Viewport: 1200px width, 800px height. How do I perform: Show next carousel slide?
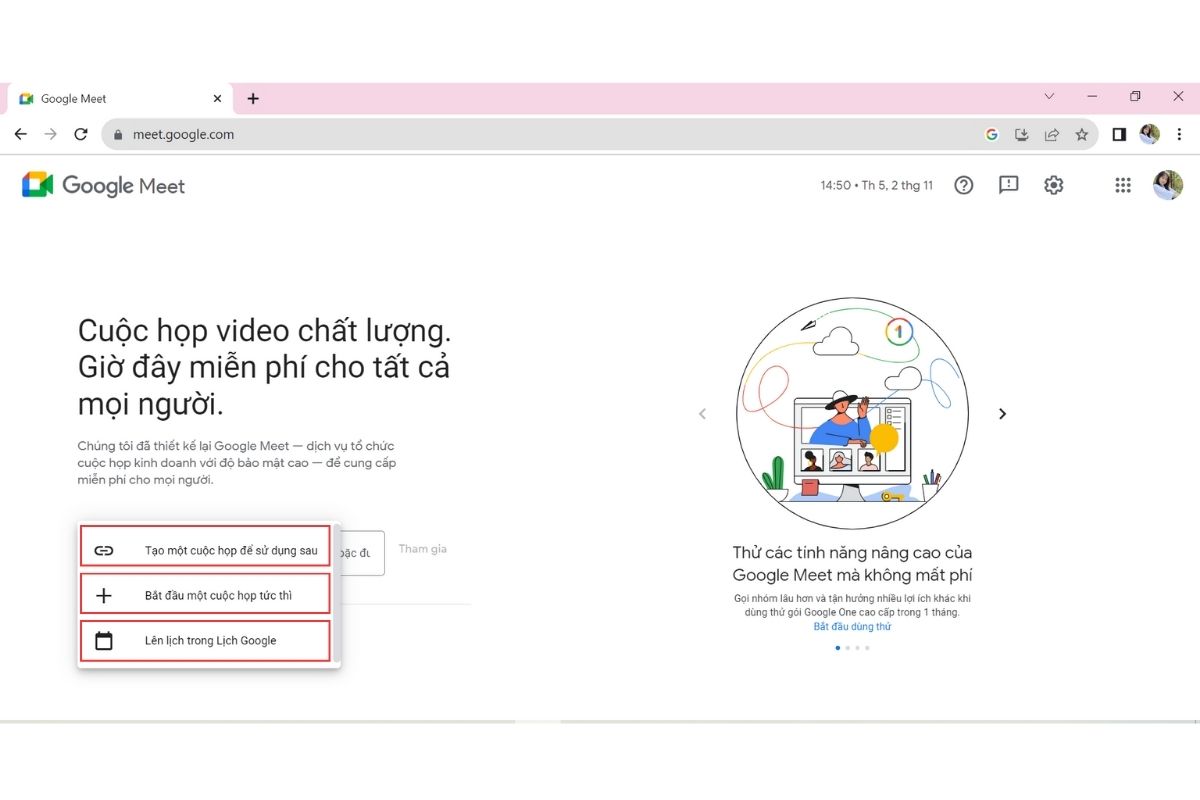tap(1002, 414)
